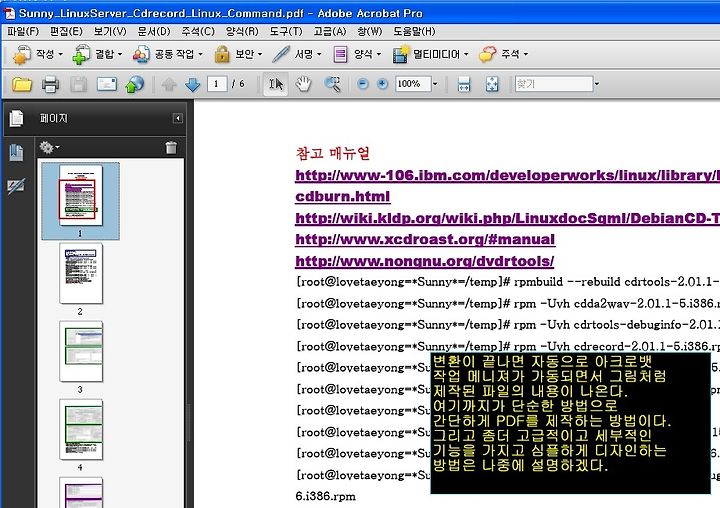Expand the Multimedia dropdown arrow
Screen dimensions: 720x508
click(x=466, y=54)
